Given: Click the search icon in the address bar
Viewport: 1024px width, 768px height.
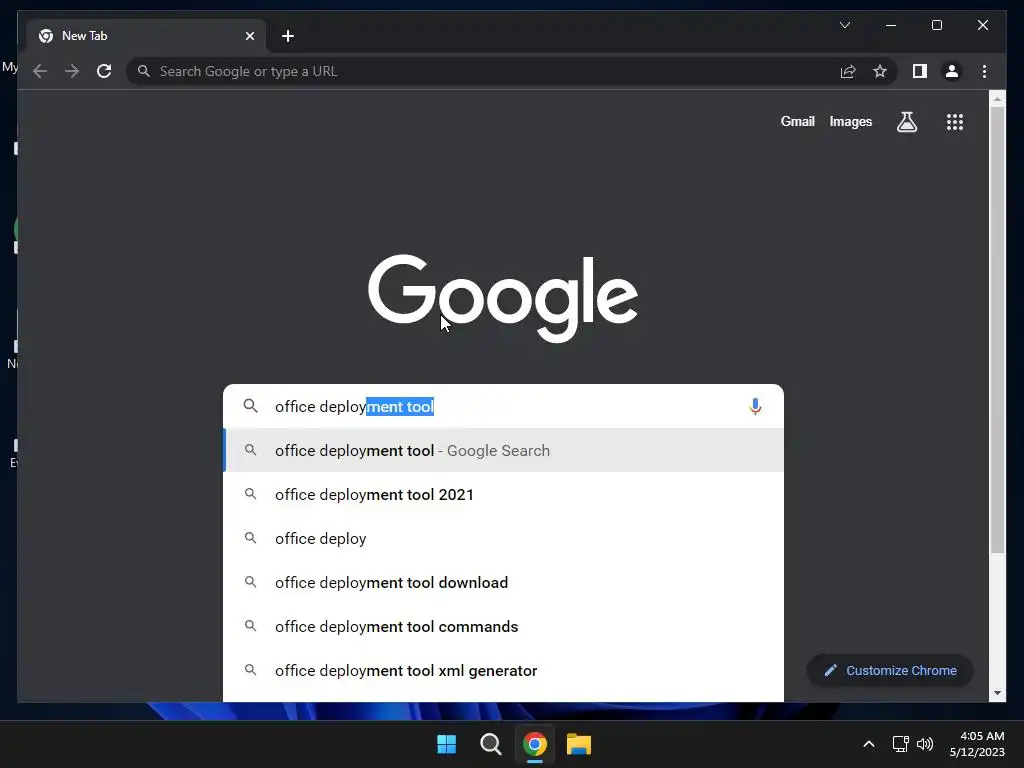Looking at the screenshot, I should 144,71.
